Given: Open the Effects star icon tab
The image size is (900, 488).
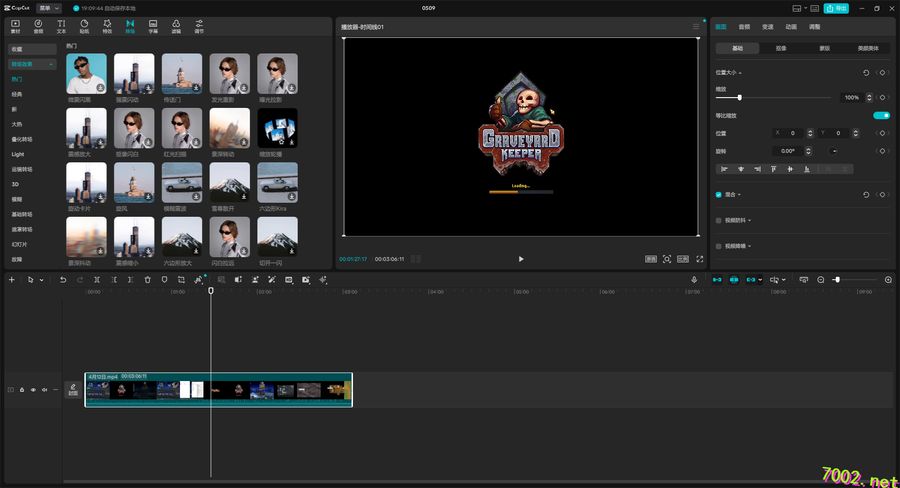Looking at the screenshot, I should (107, 26).
